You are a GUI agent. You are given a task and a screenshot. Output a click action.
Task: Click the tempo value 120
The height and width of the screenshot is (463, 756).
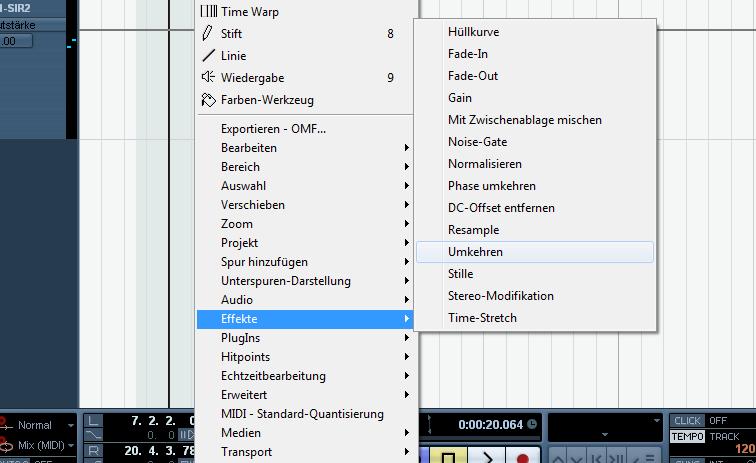pos(745,449)
